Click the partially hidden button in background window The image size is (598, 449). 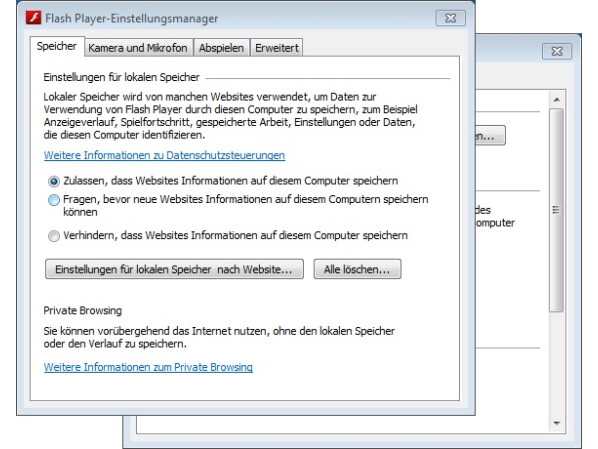click(490, 135)
